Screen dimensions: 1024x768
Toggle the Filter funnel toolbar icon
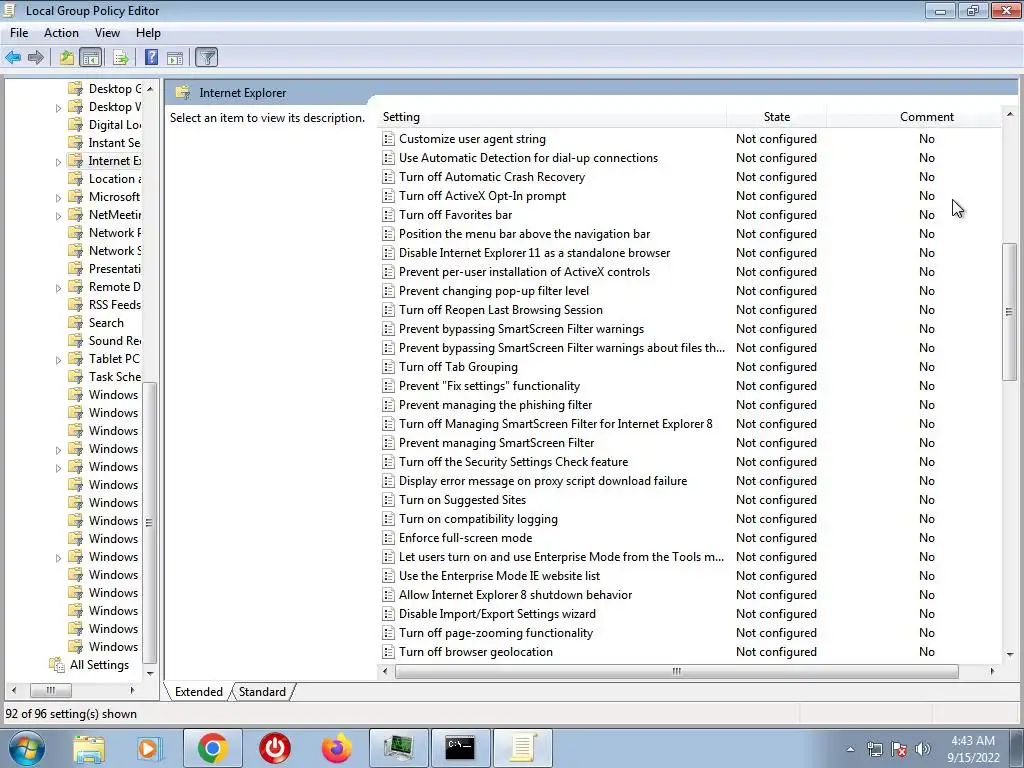click(x=207, y=57)
